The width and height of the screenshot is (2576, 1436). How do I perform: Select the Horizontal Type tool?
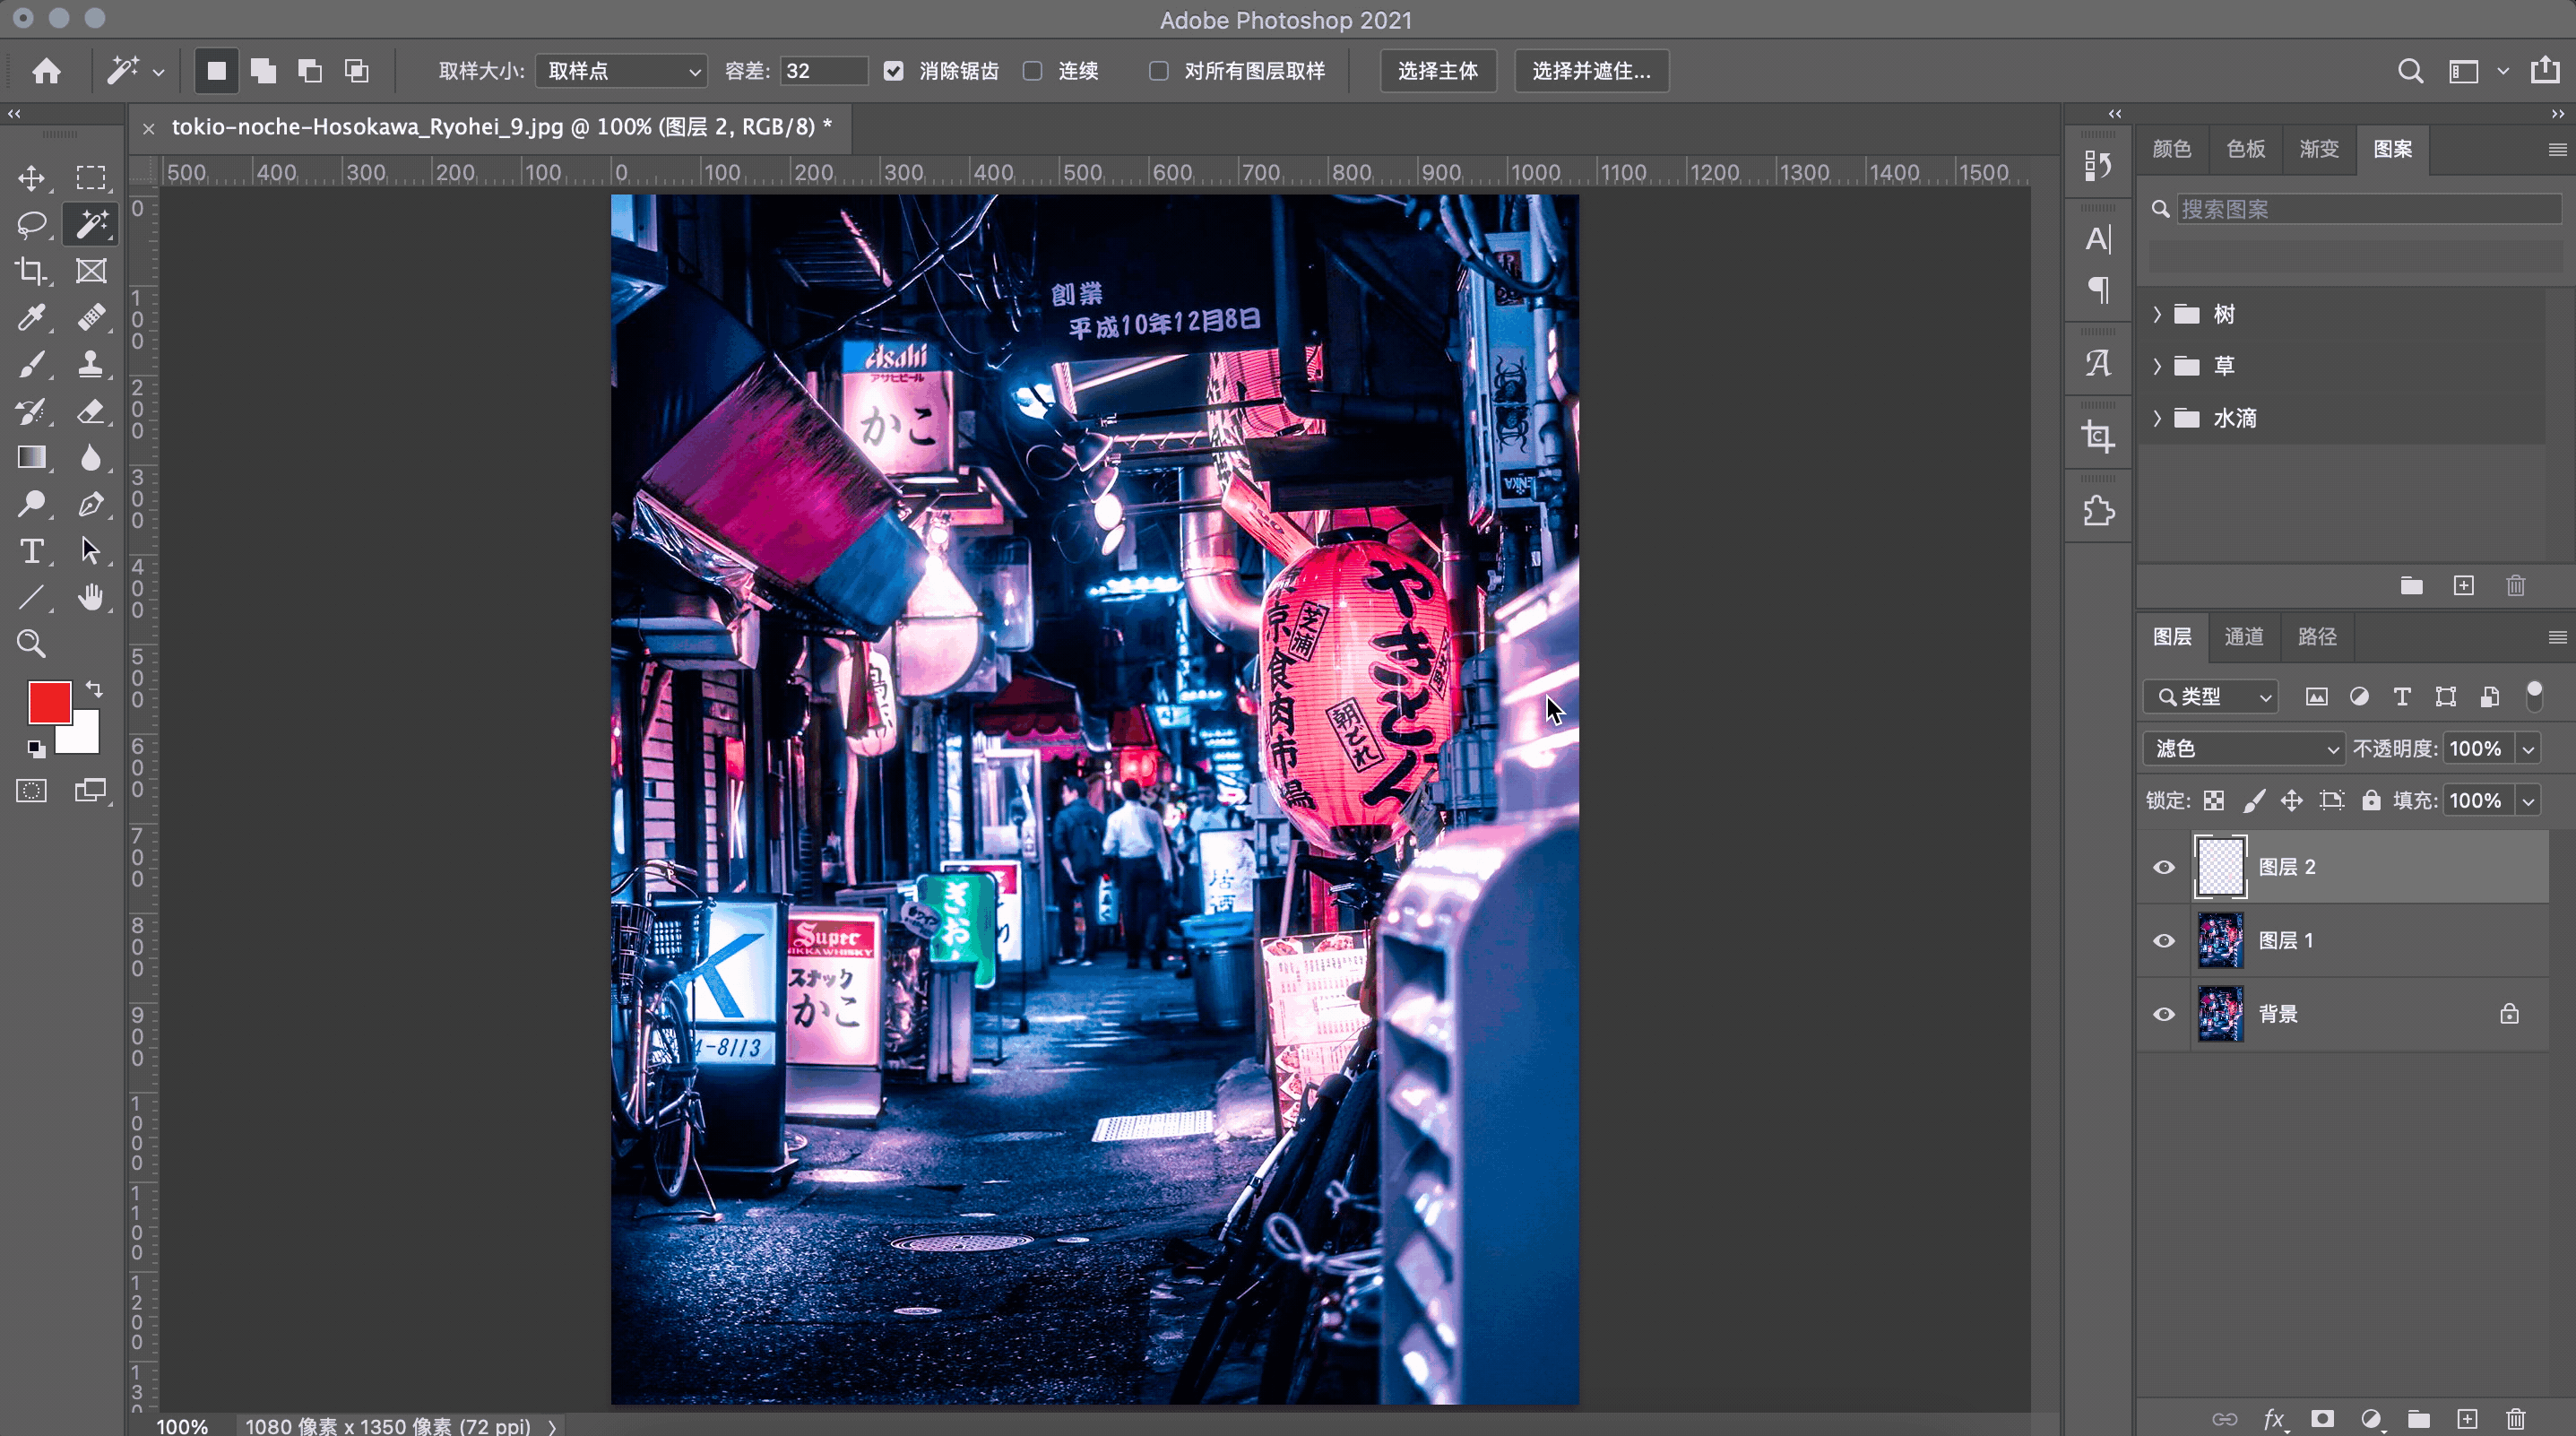pyautogui.click(x=31, y=551)
